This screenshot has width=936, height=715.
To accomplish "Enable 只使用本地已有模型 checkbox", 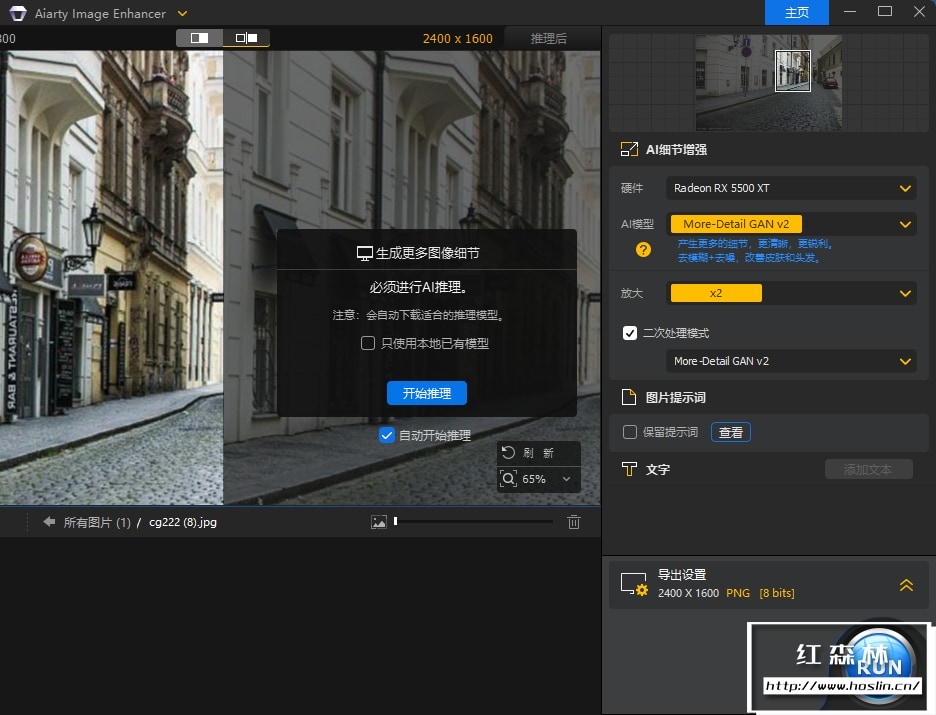I will click(x=368, y=343).
